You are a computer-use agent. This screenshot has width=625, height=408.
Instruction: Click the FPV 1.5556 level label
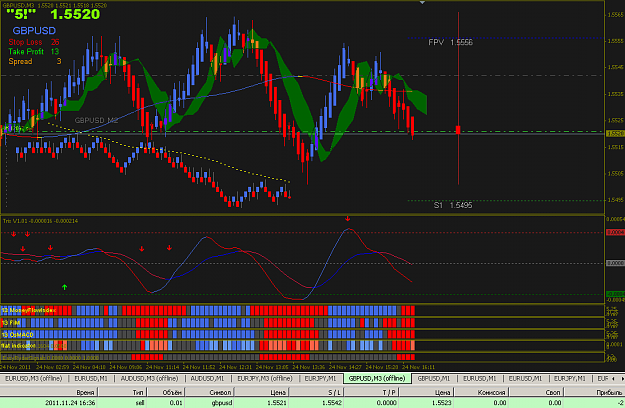[x=450, y=42]
